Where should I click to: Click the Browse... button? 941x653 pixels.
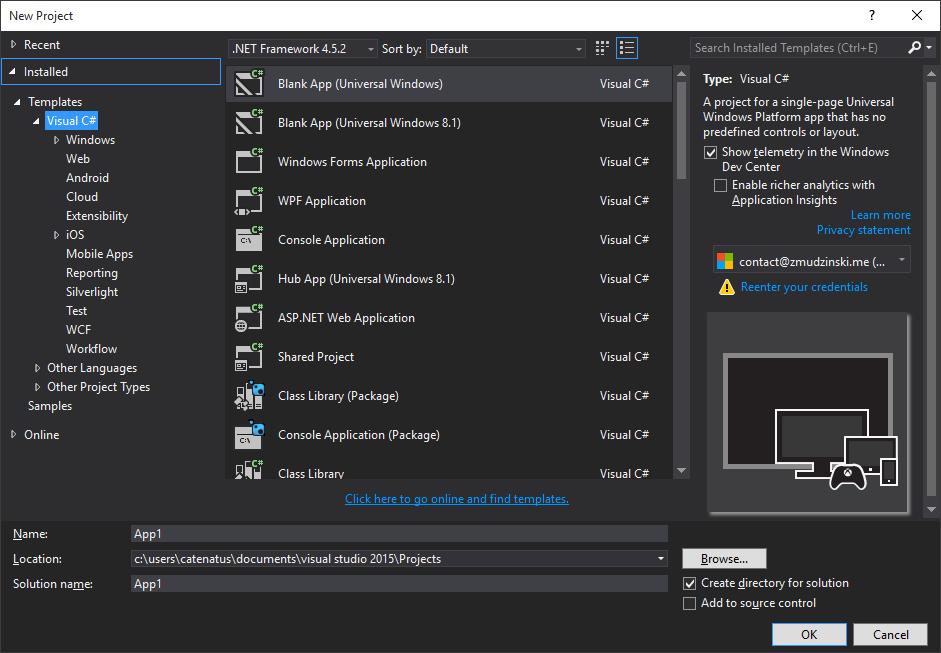(724, 559)
